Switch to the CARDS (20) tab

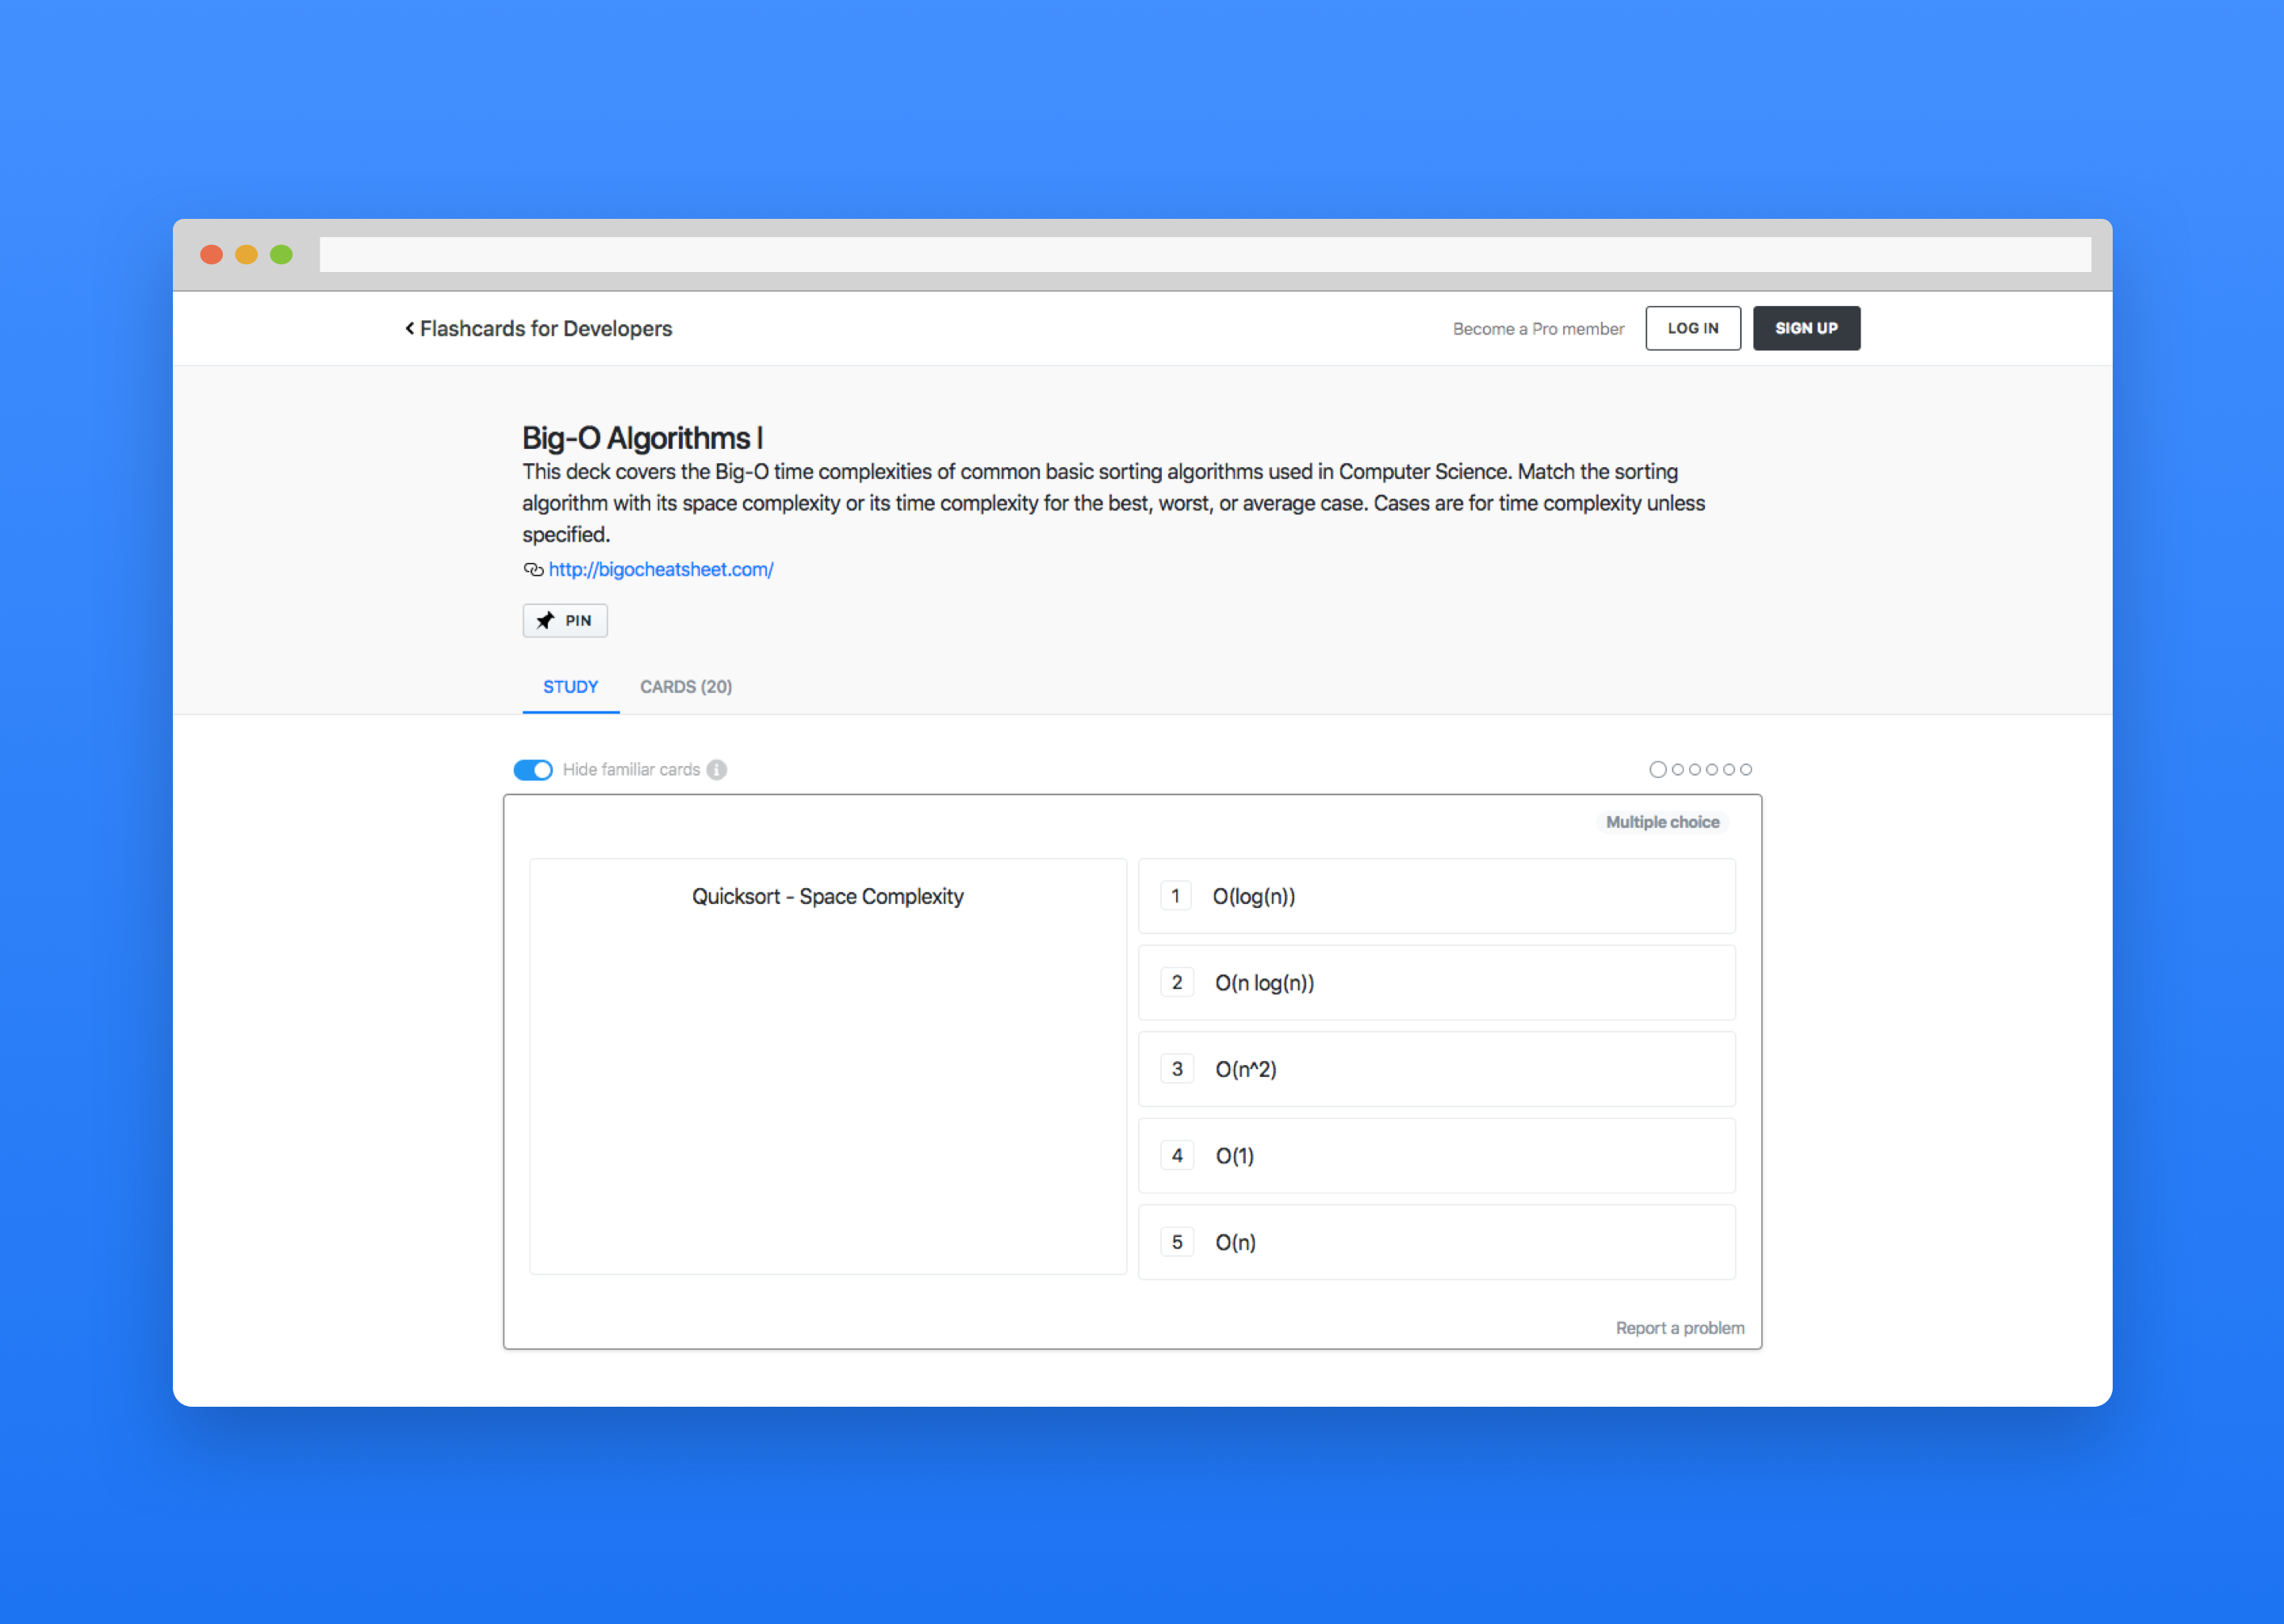point(686,687)
